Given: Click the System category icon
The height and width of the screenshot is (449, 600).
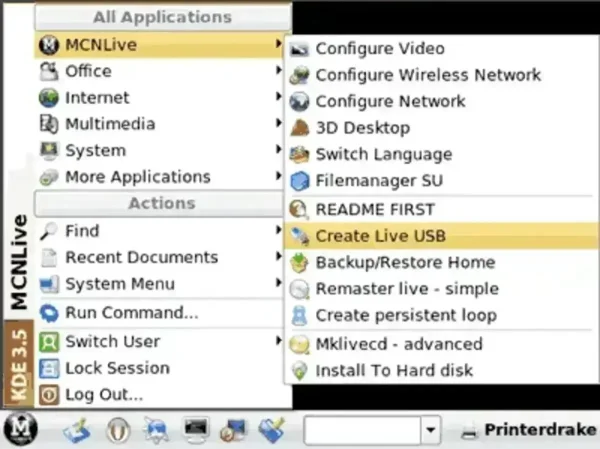Looking at the screenshot, I should (x=49, y=150).
